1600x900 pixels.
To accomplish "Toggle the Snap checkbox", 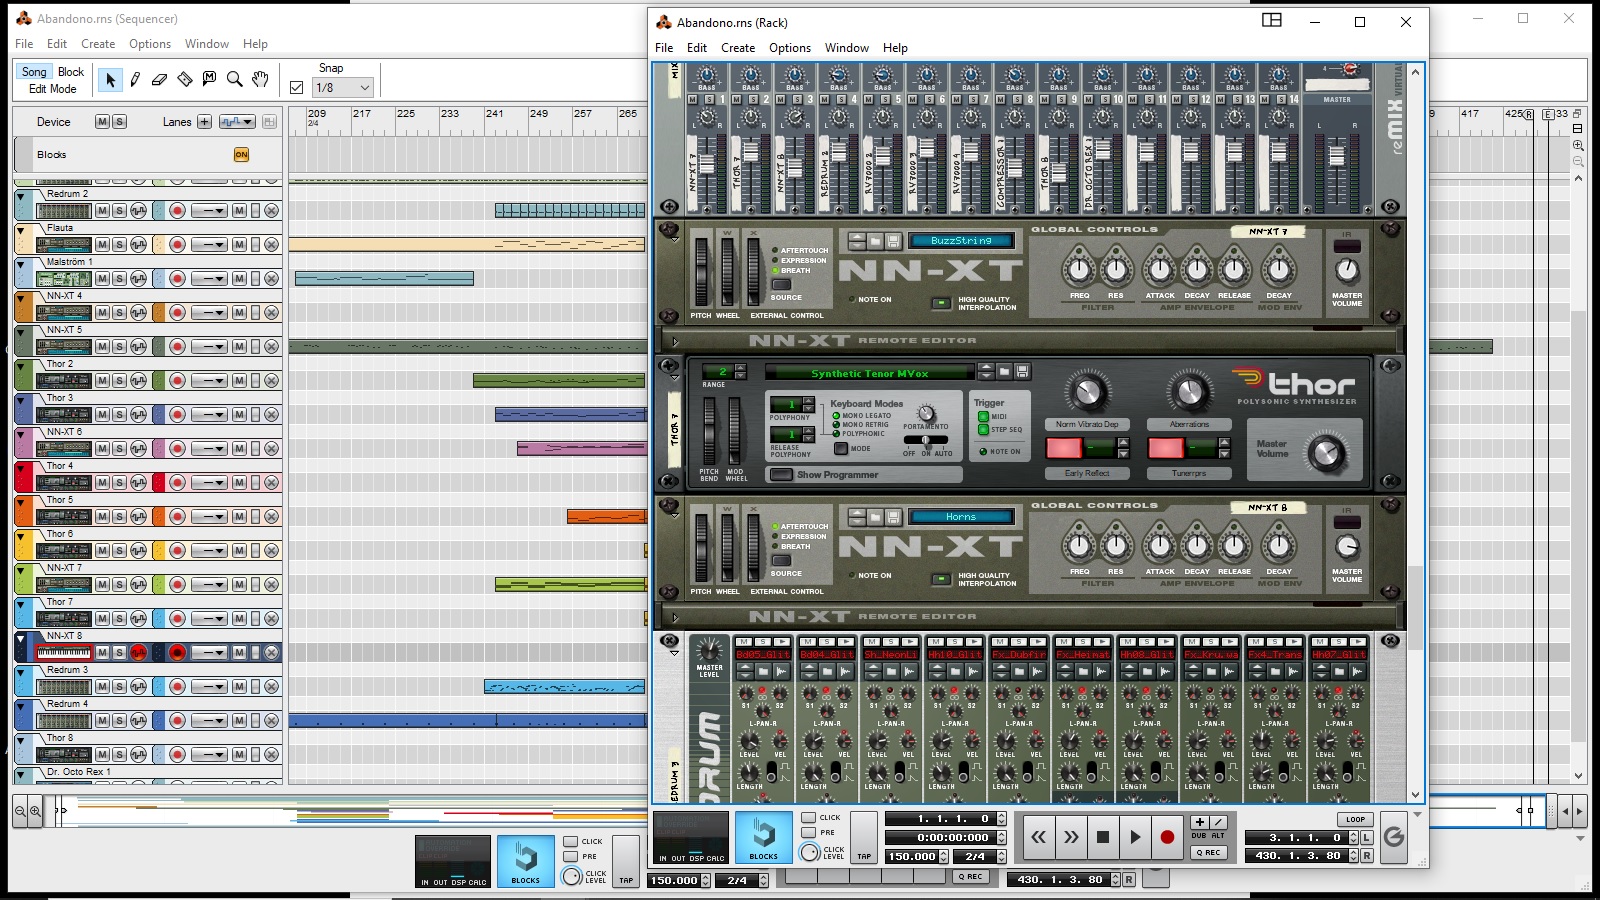I will click(296, 88).
